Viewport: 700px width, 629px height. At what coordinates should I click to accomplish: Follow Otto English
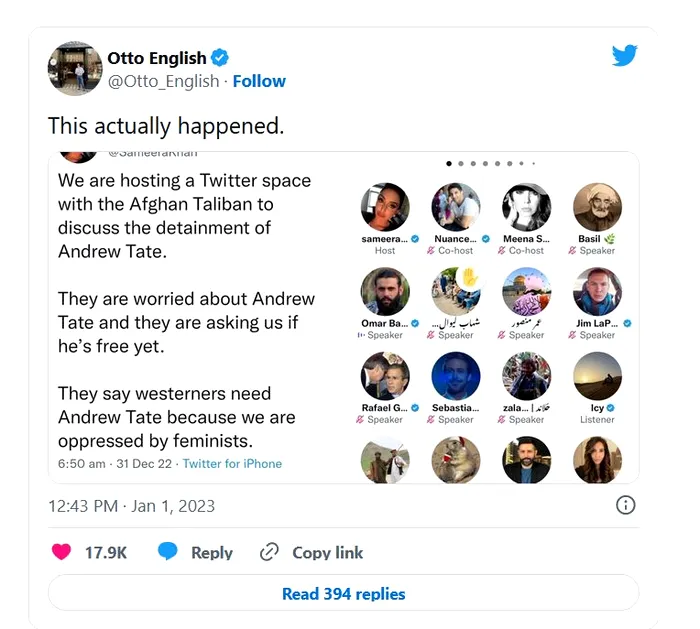point(259,81)
